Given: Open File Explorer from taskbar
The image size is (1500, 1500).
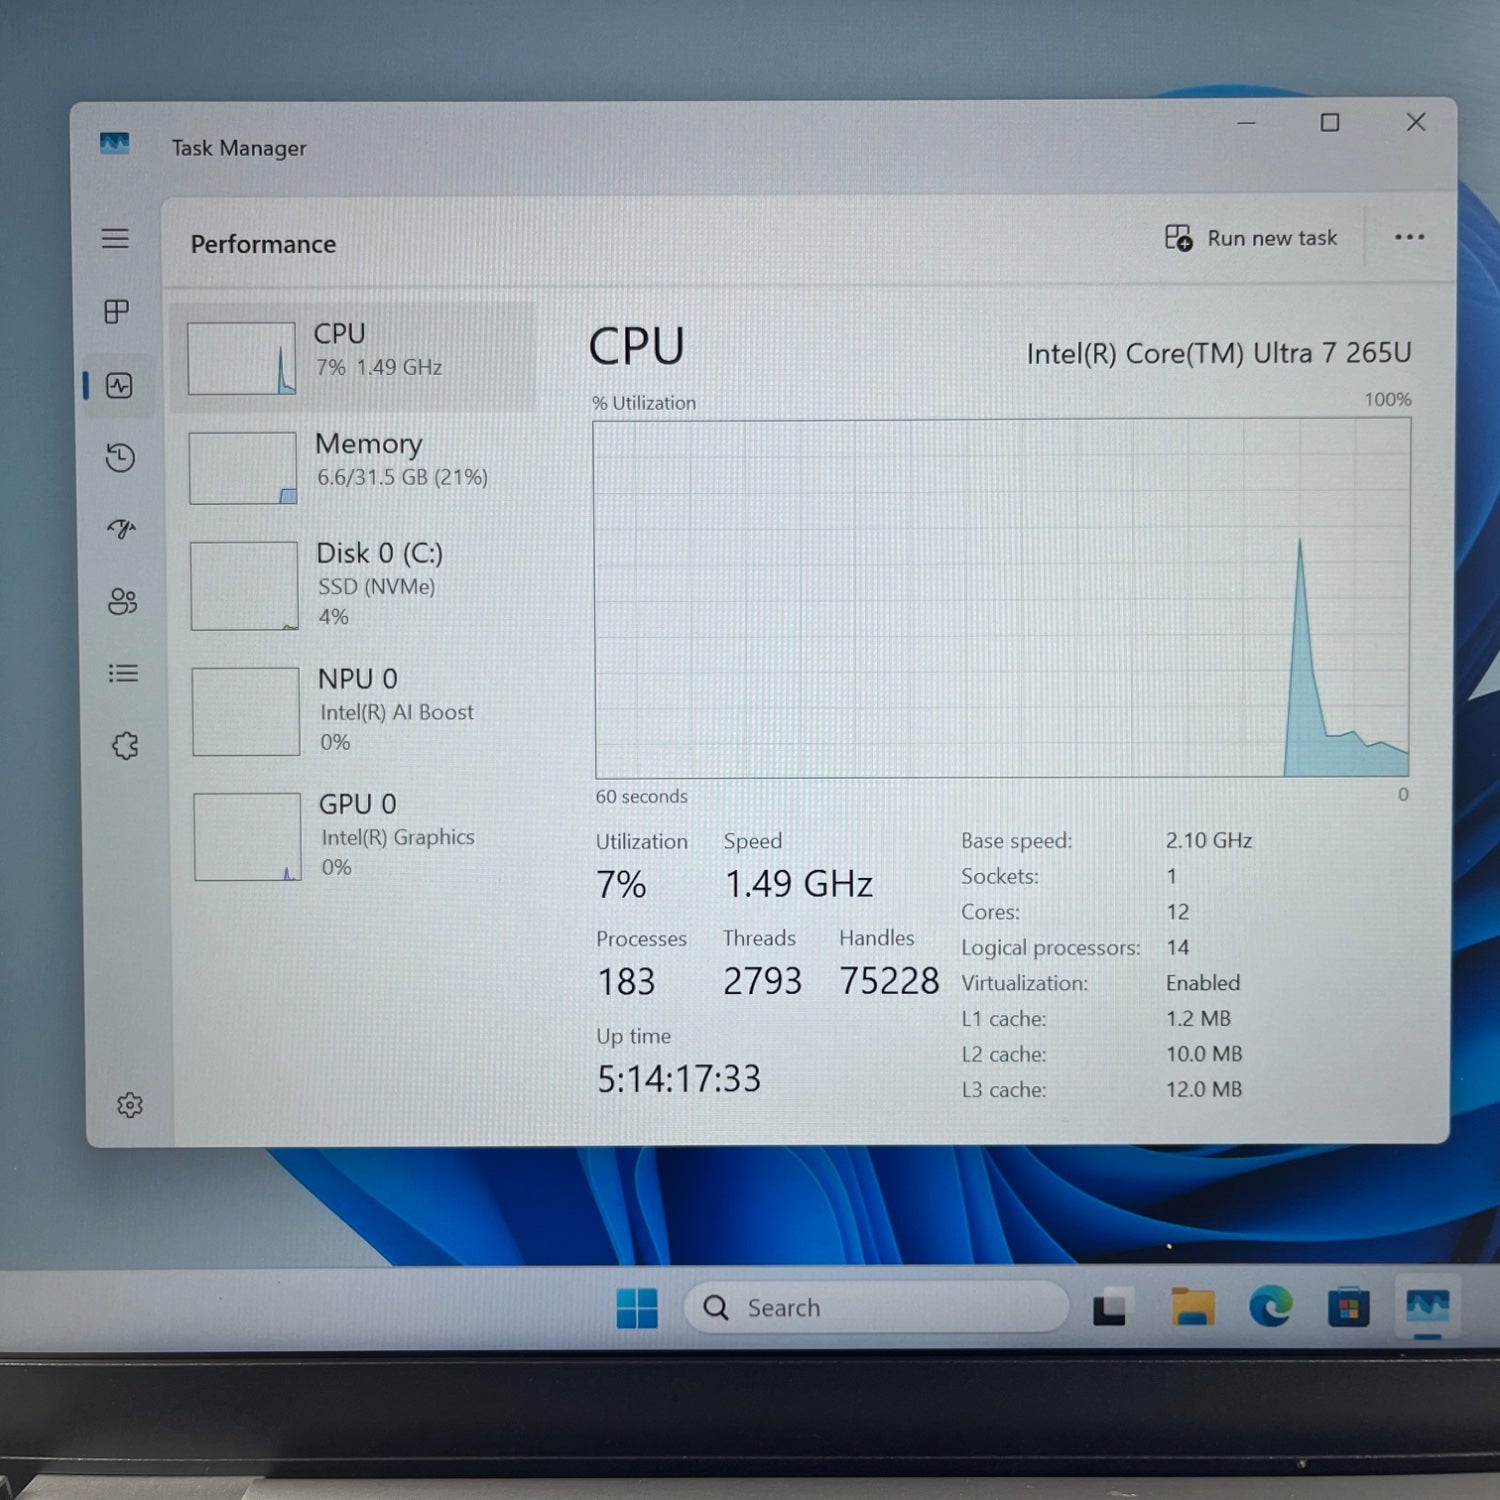Looking at the screenshot, I should (x=1191, y=1307).
